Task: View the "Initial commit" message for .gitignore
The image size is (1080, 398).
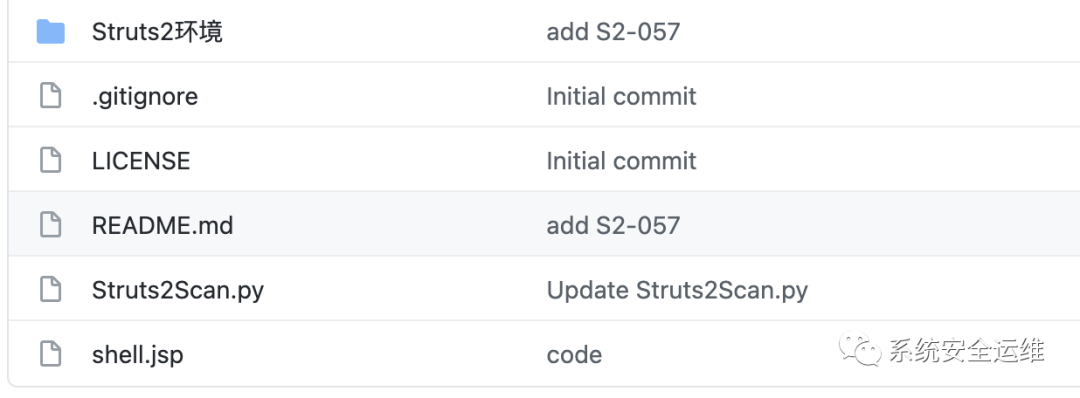Action: coord(621,96)
